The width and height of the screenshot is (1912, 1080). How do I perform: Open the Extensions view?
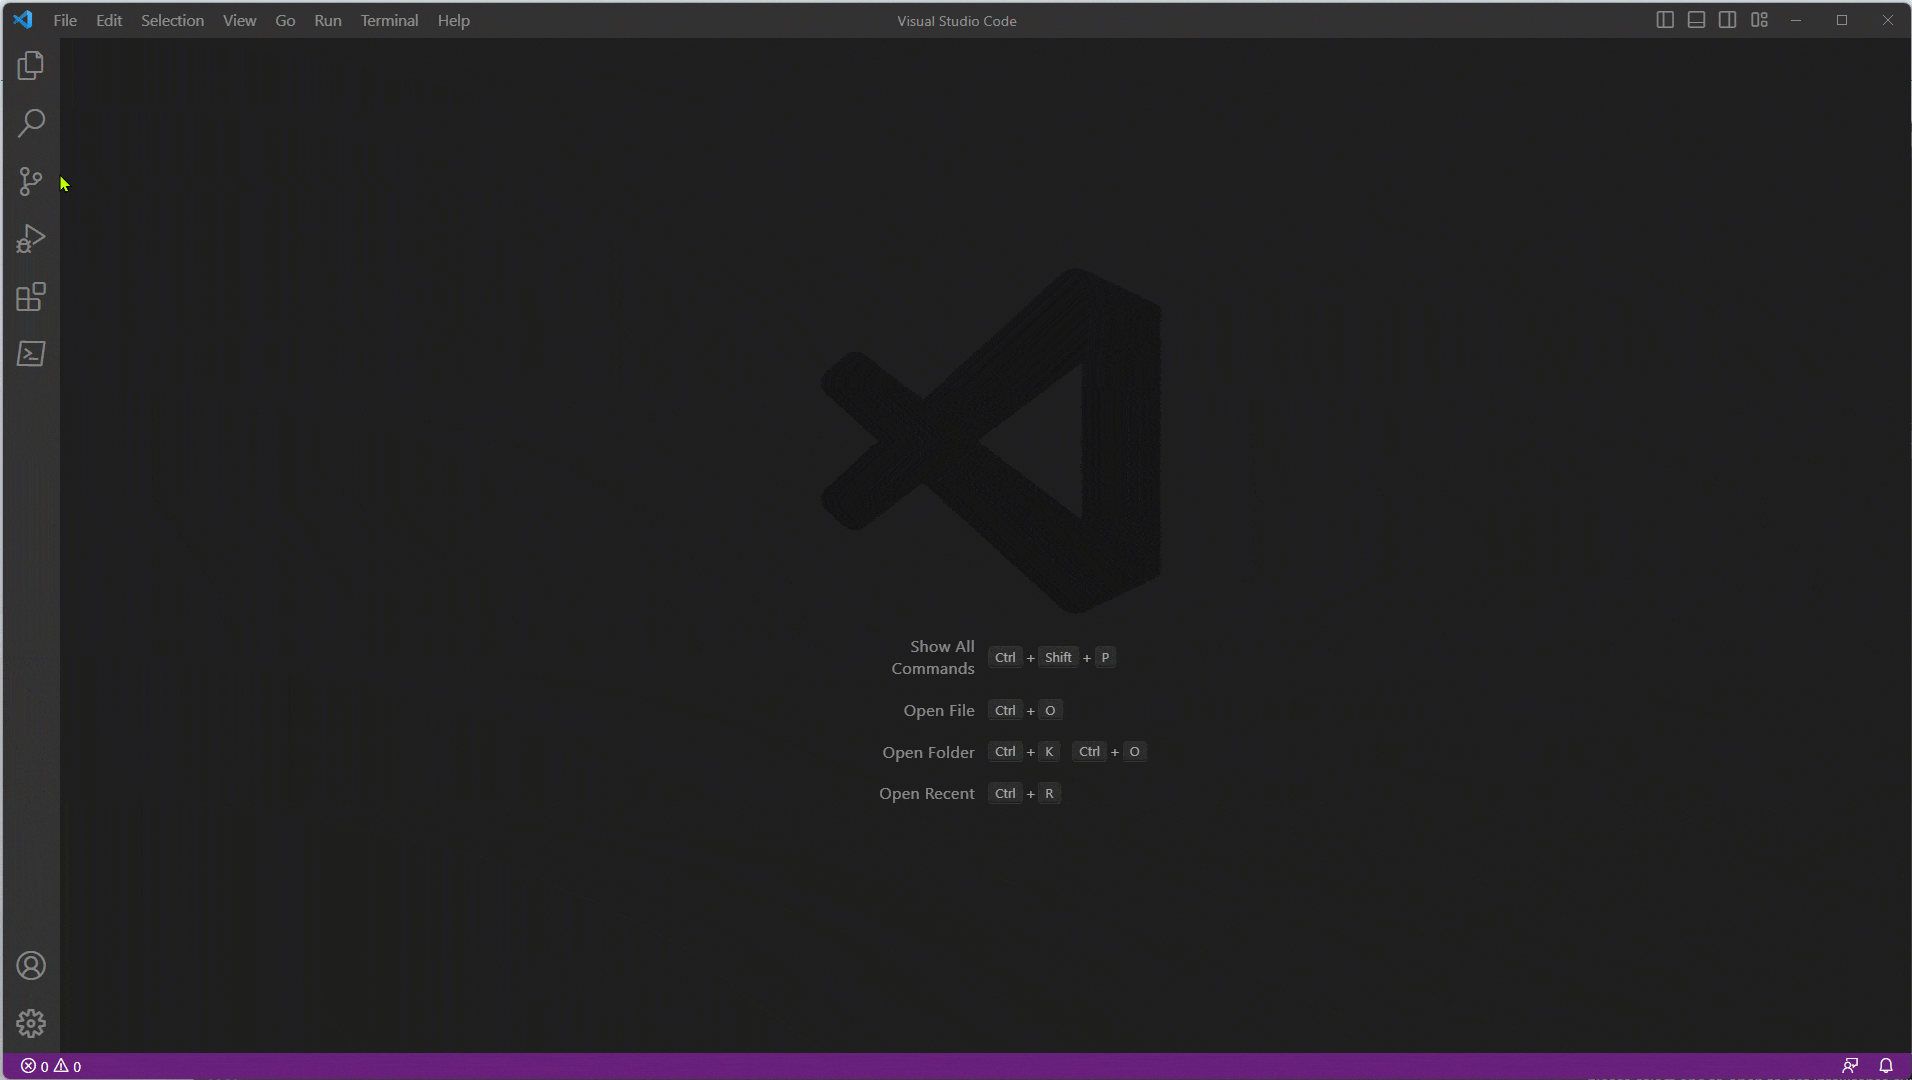[x=30, y=296]
